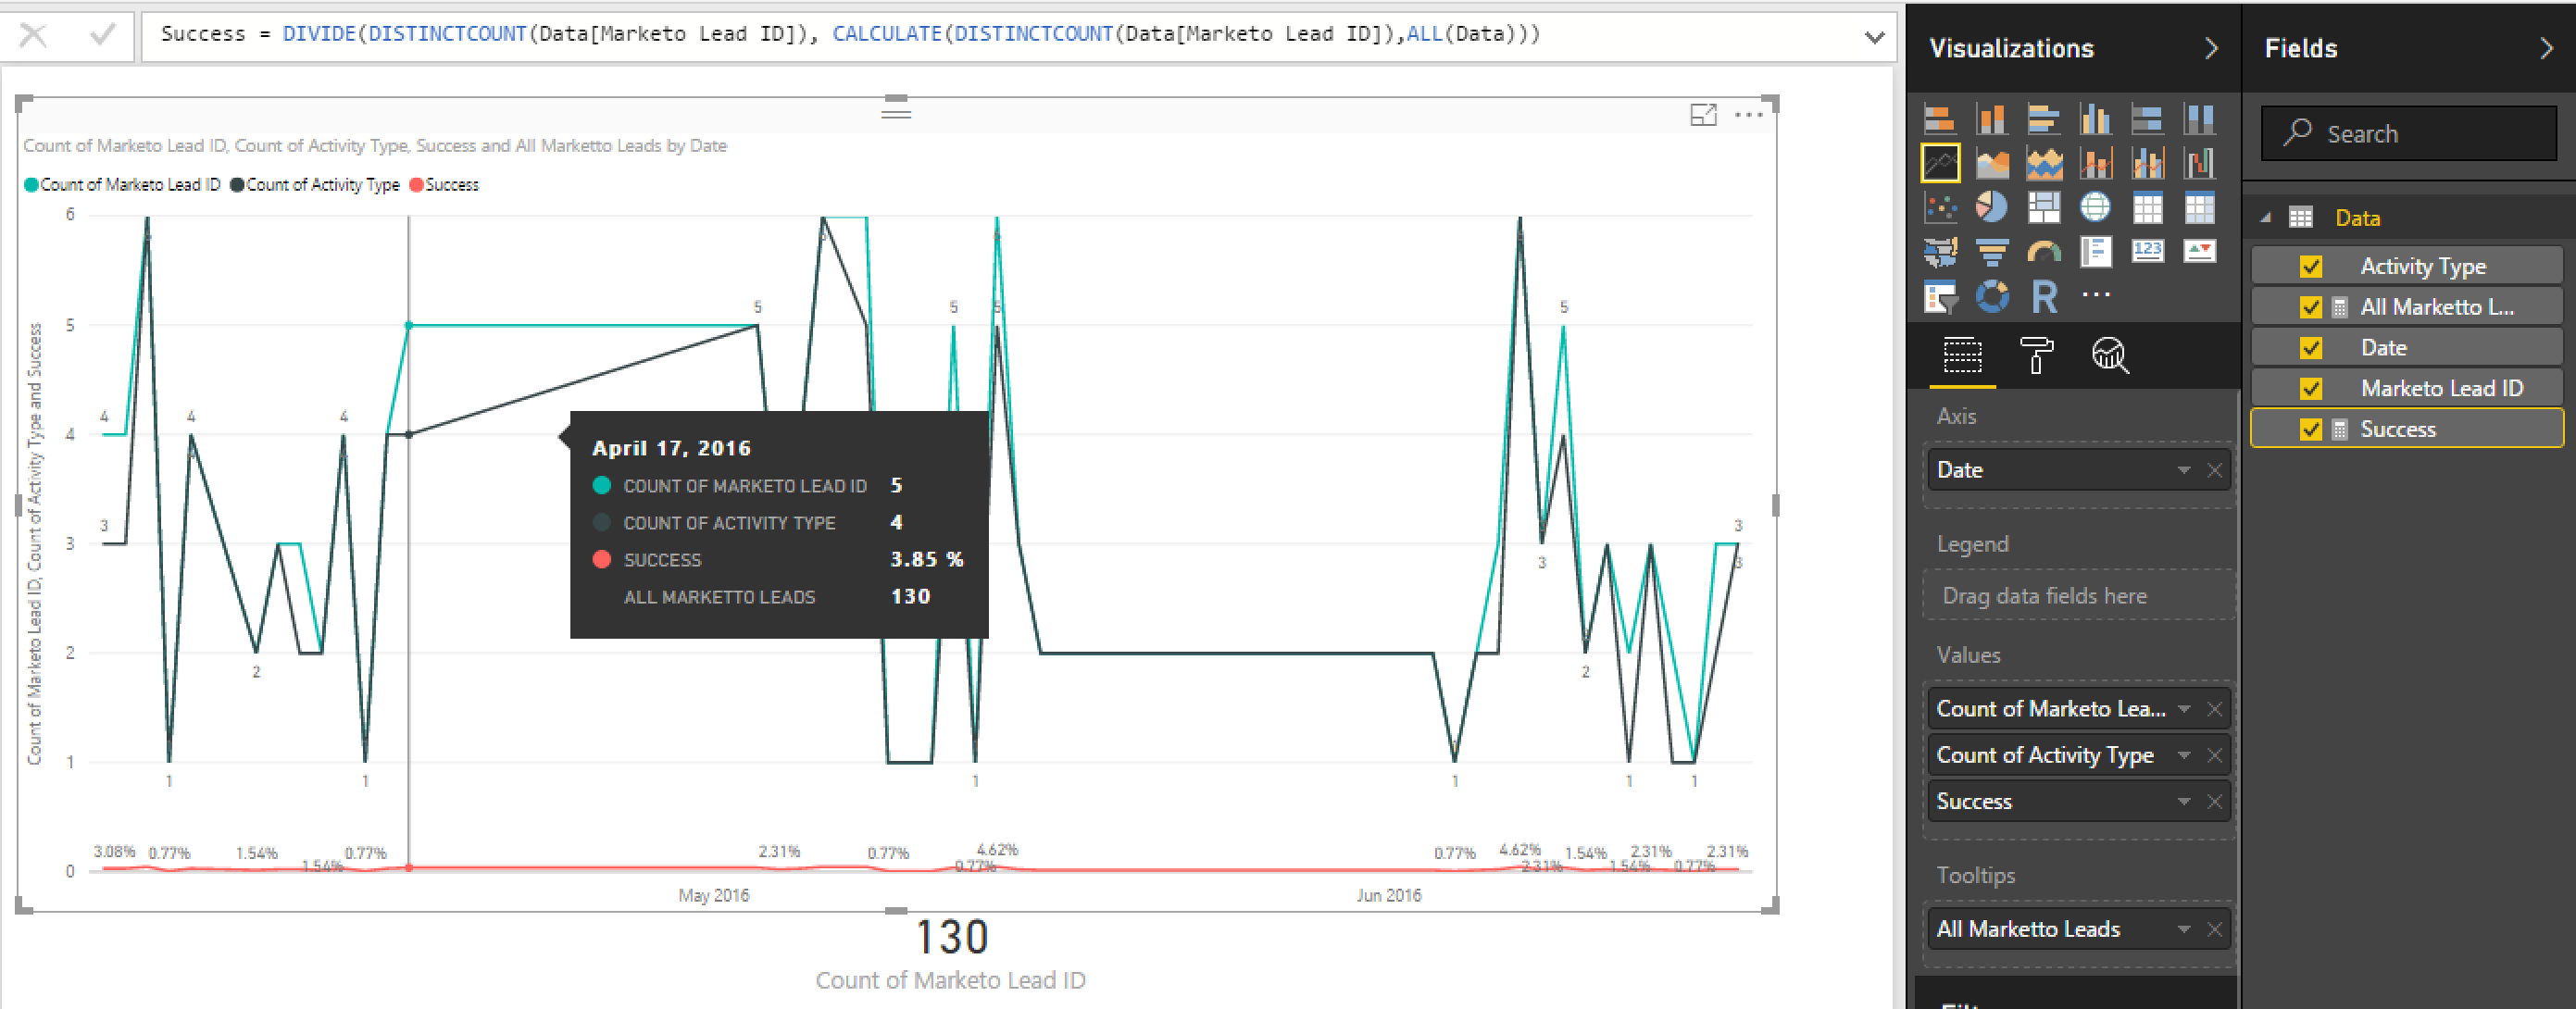
Task: Switch to the Fields well tab
Action: tap(1962, 356)
